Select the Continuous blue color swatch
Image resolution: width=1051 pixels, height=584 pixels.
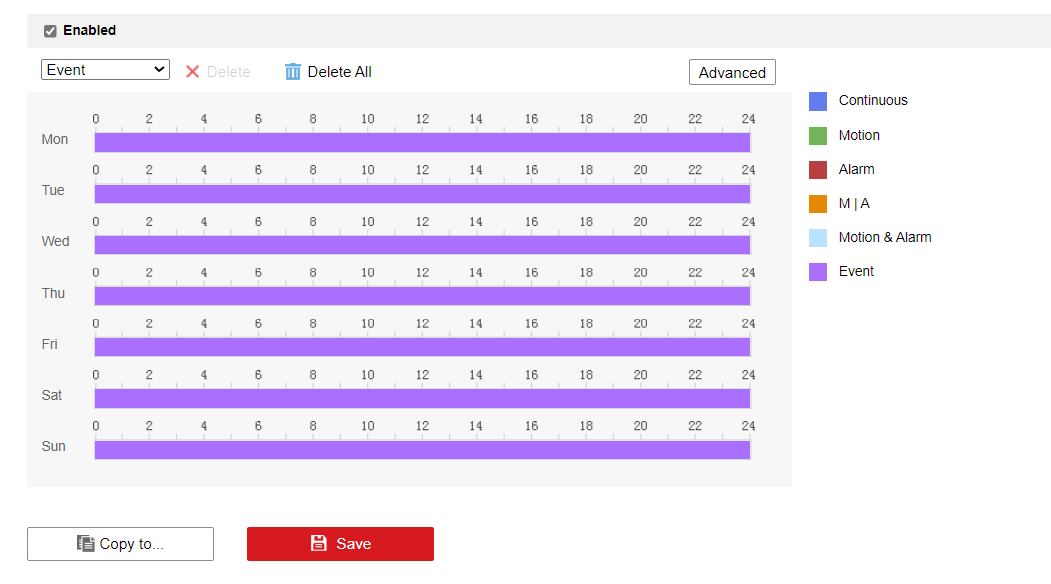[x=818, y=101]
